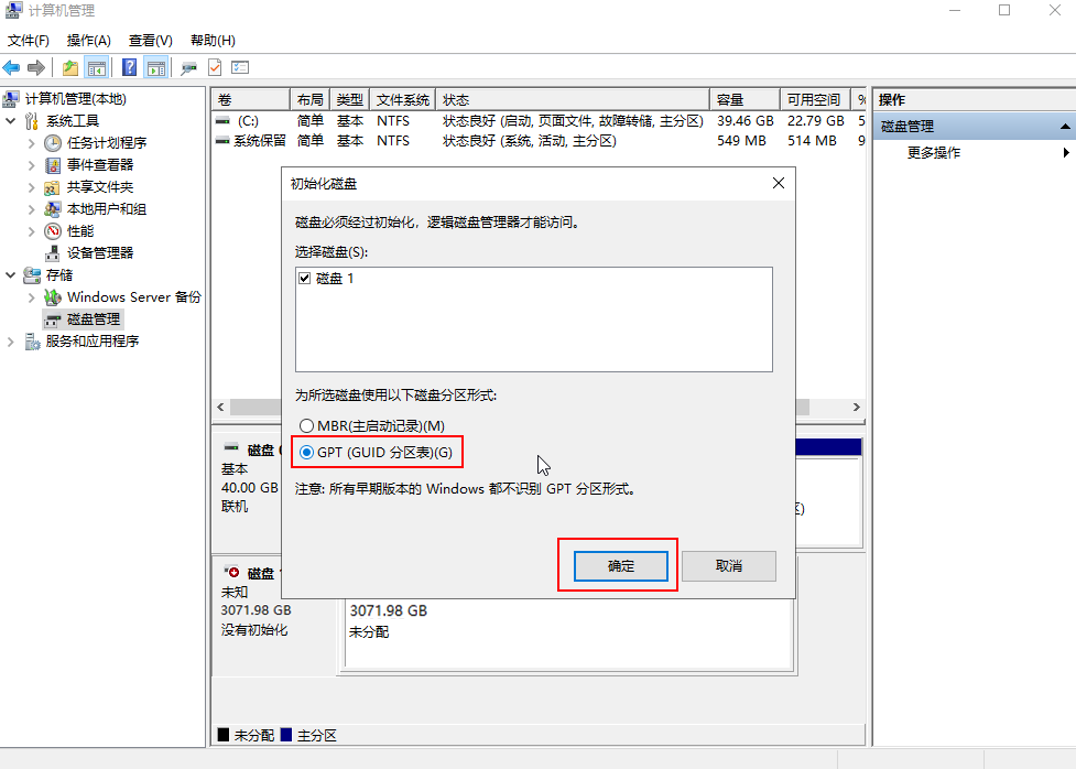1076x769 pixels.
Task: Open the 操作(A) menu
Action: (89, 40)
